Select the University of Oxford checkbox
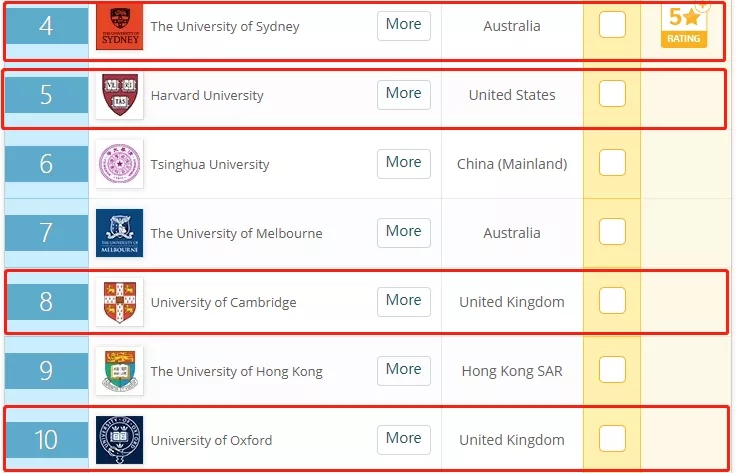Viewport: 736px width, 473px height. tap(612, 438)
